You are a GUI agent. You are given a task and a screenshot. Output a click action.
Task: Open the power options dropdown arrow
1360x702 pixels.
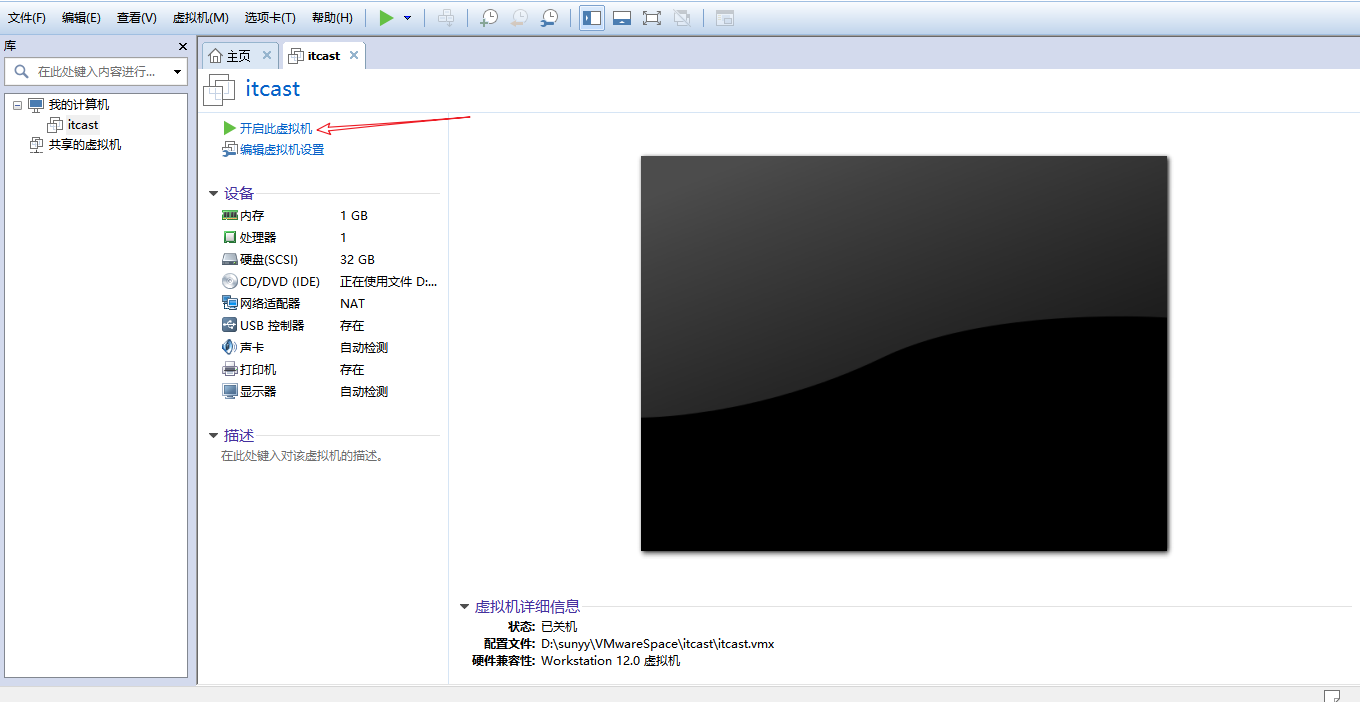pyautogui.click(x=407, y=18)
